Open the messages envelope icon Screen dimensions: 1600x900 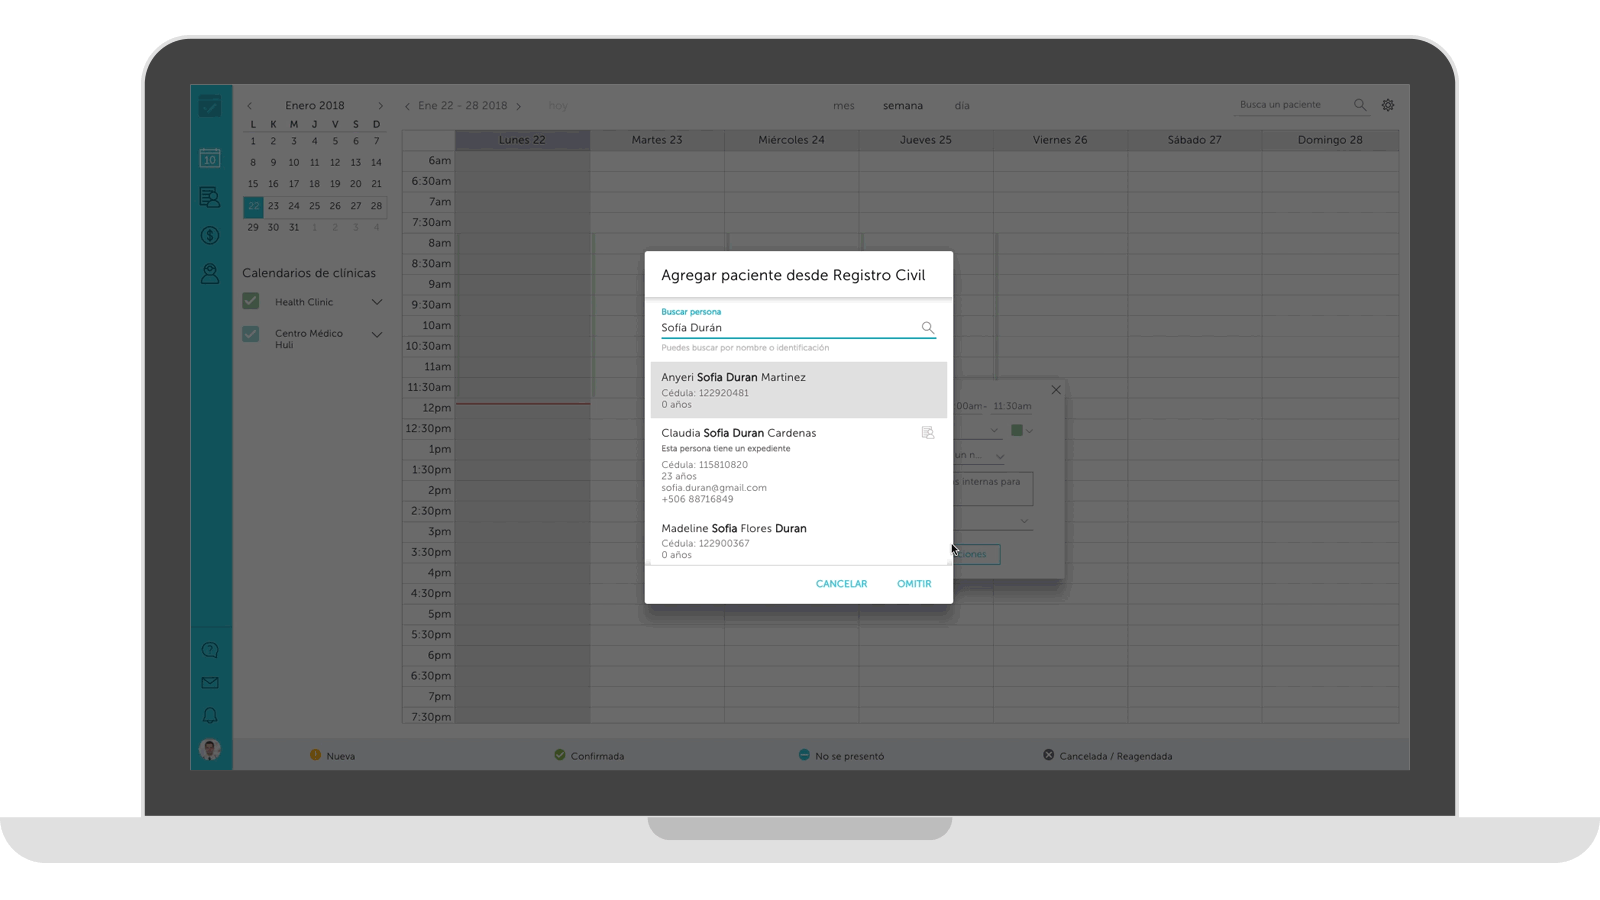coord(210,683)
